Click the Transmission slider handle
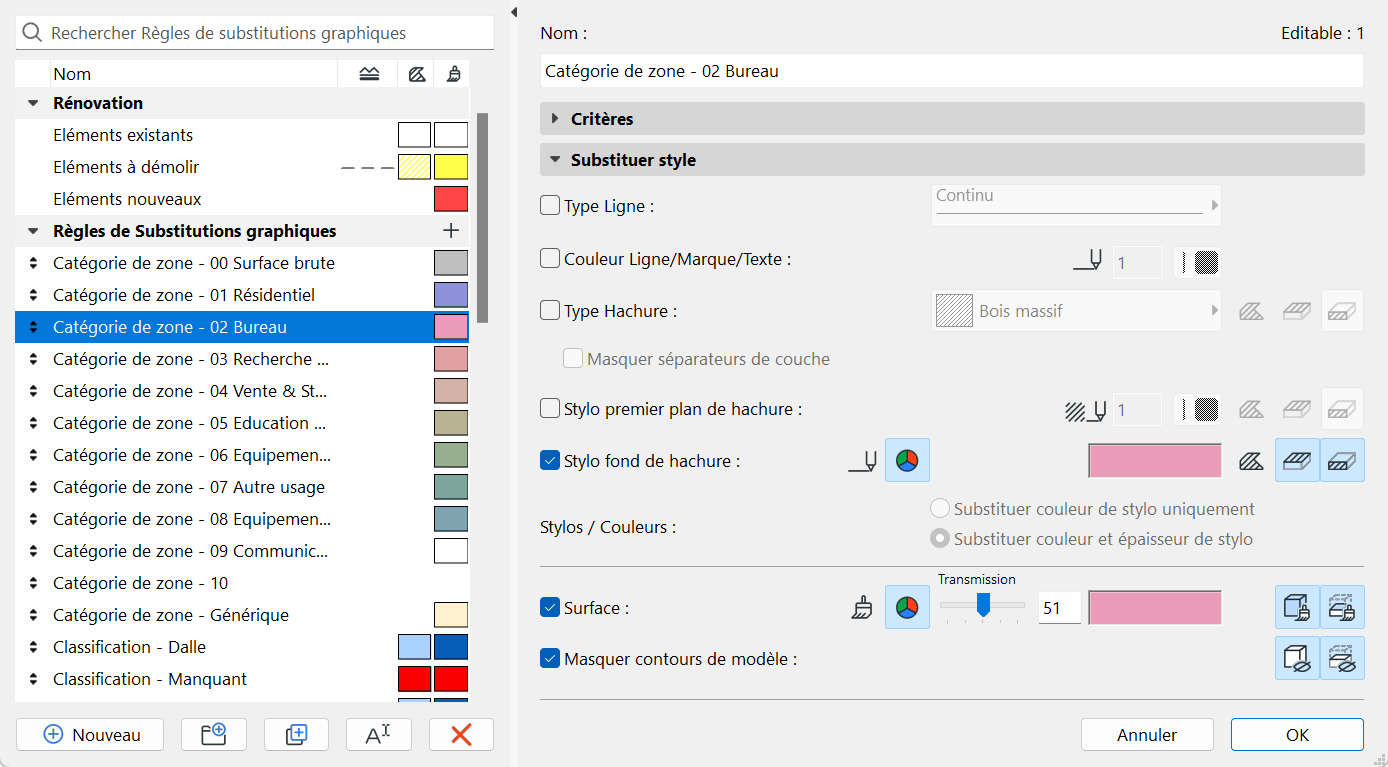 pyautogui.click(x=983, y=604)
